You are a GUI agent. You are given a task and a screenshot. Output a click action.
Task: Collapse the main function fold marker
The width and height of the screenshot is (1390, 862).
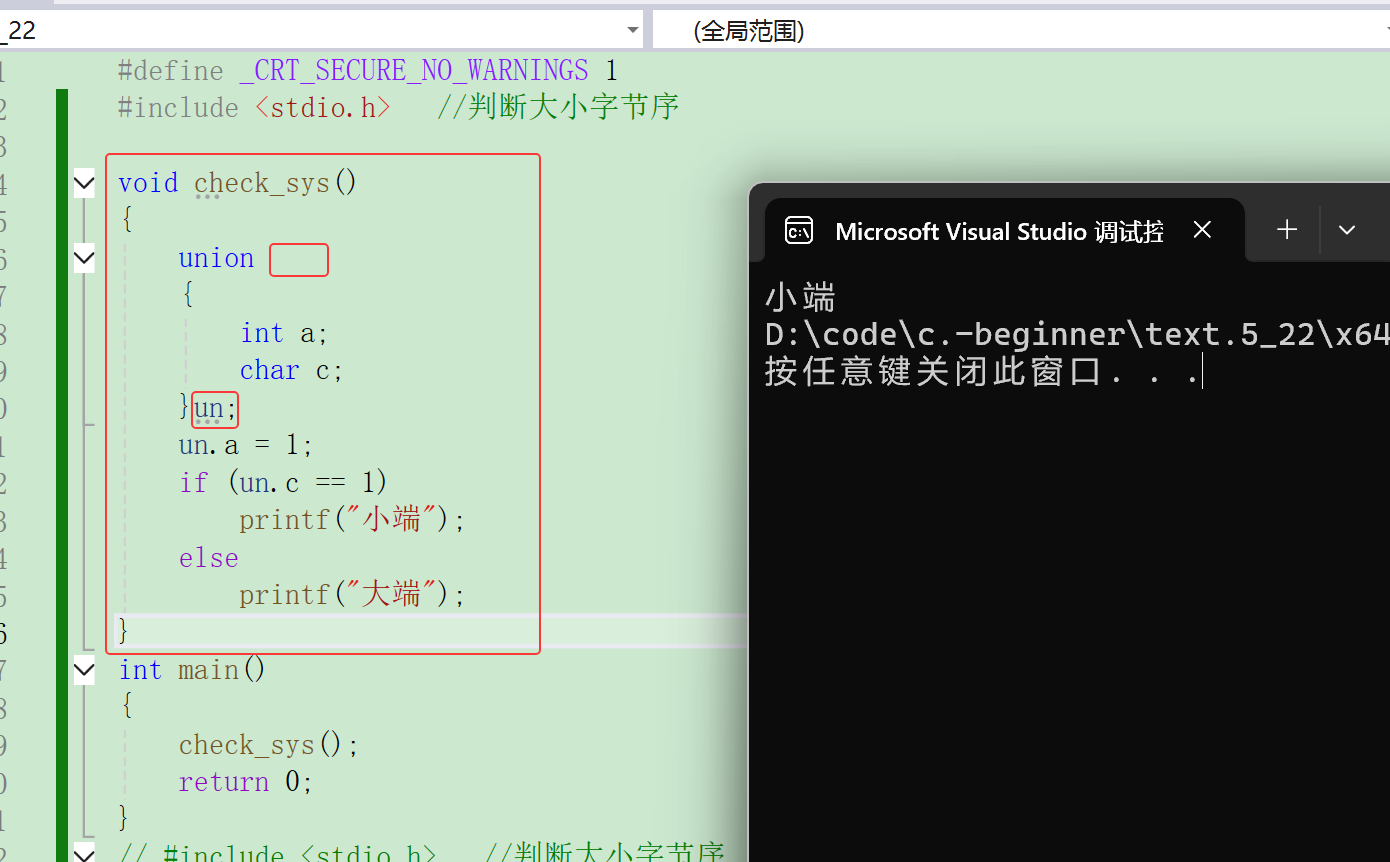[x=84, y=670]
